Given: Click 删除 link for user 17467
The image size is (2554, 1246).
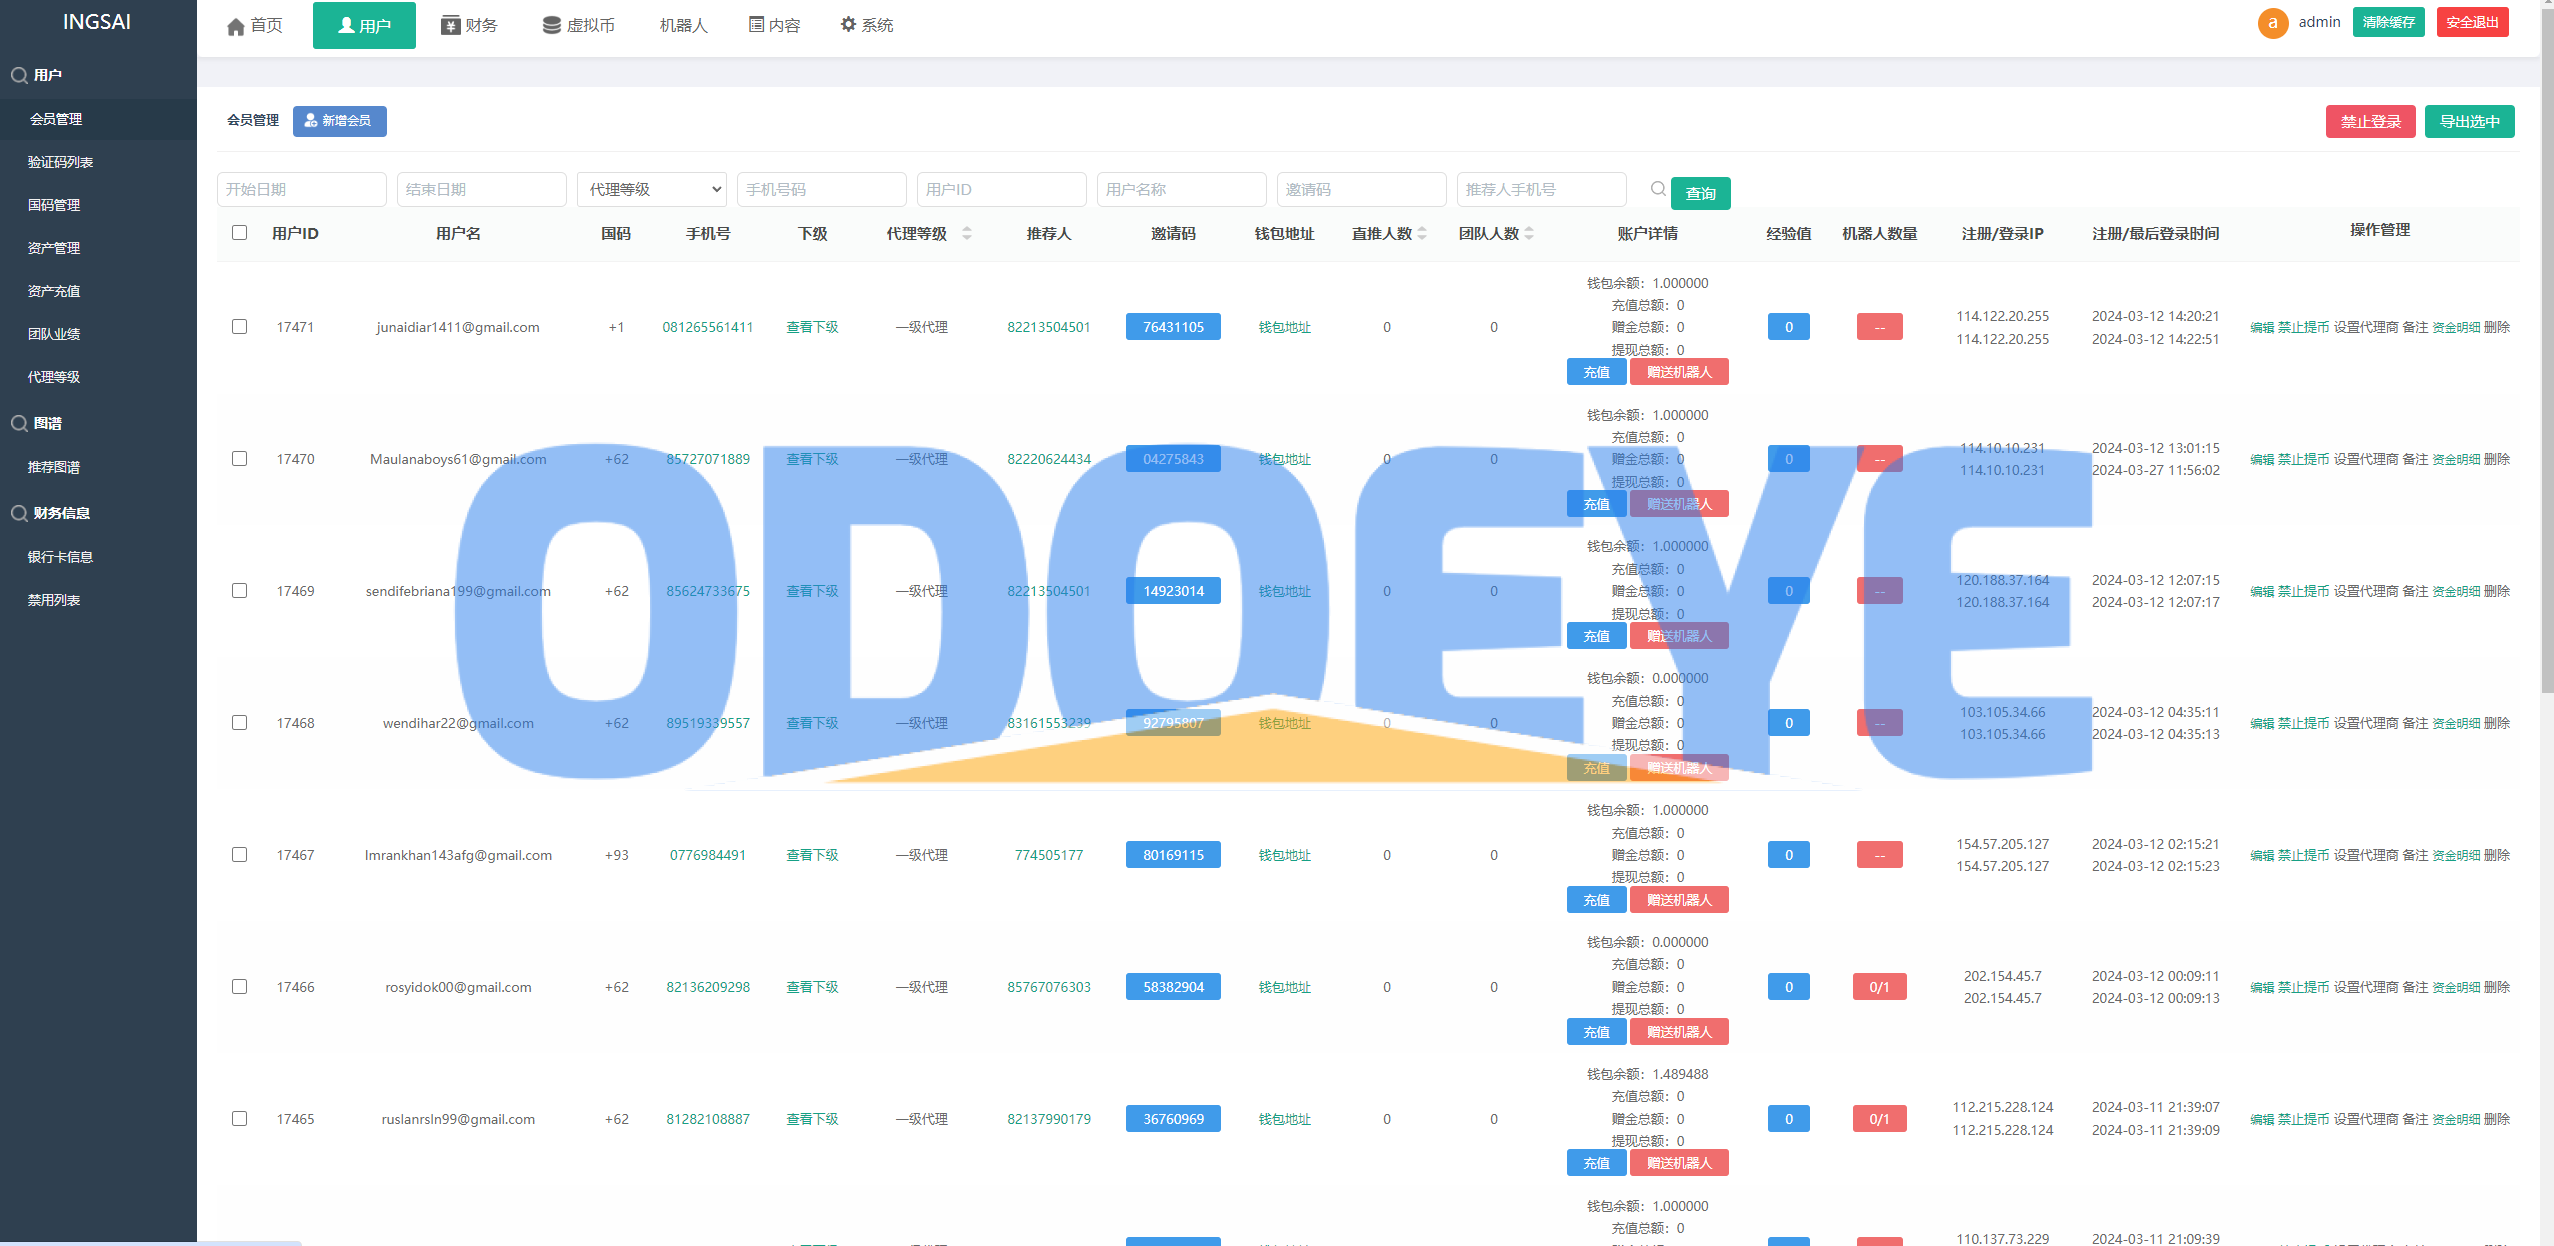Looking at the screenshot, I should [x=2496, y=855].
